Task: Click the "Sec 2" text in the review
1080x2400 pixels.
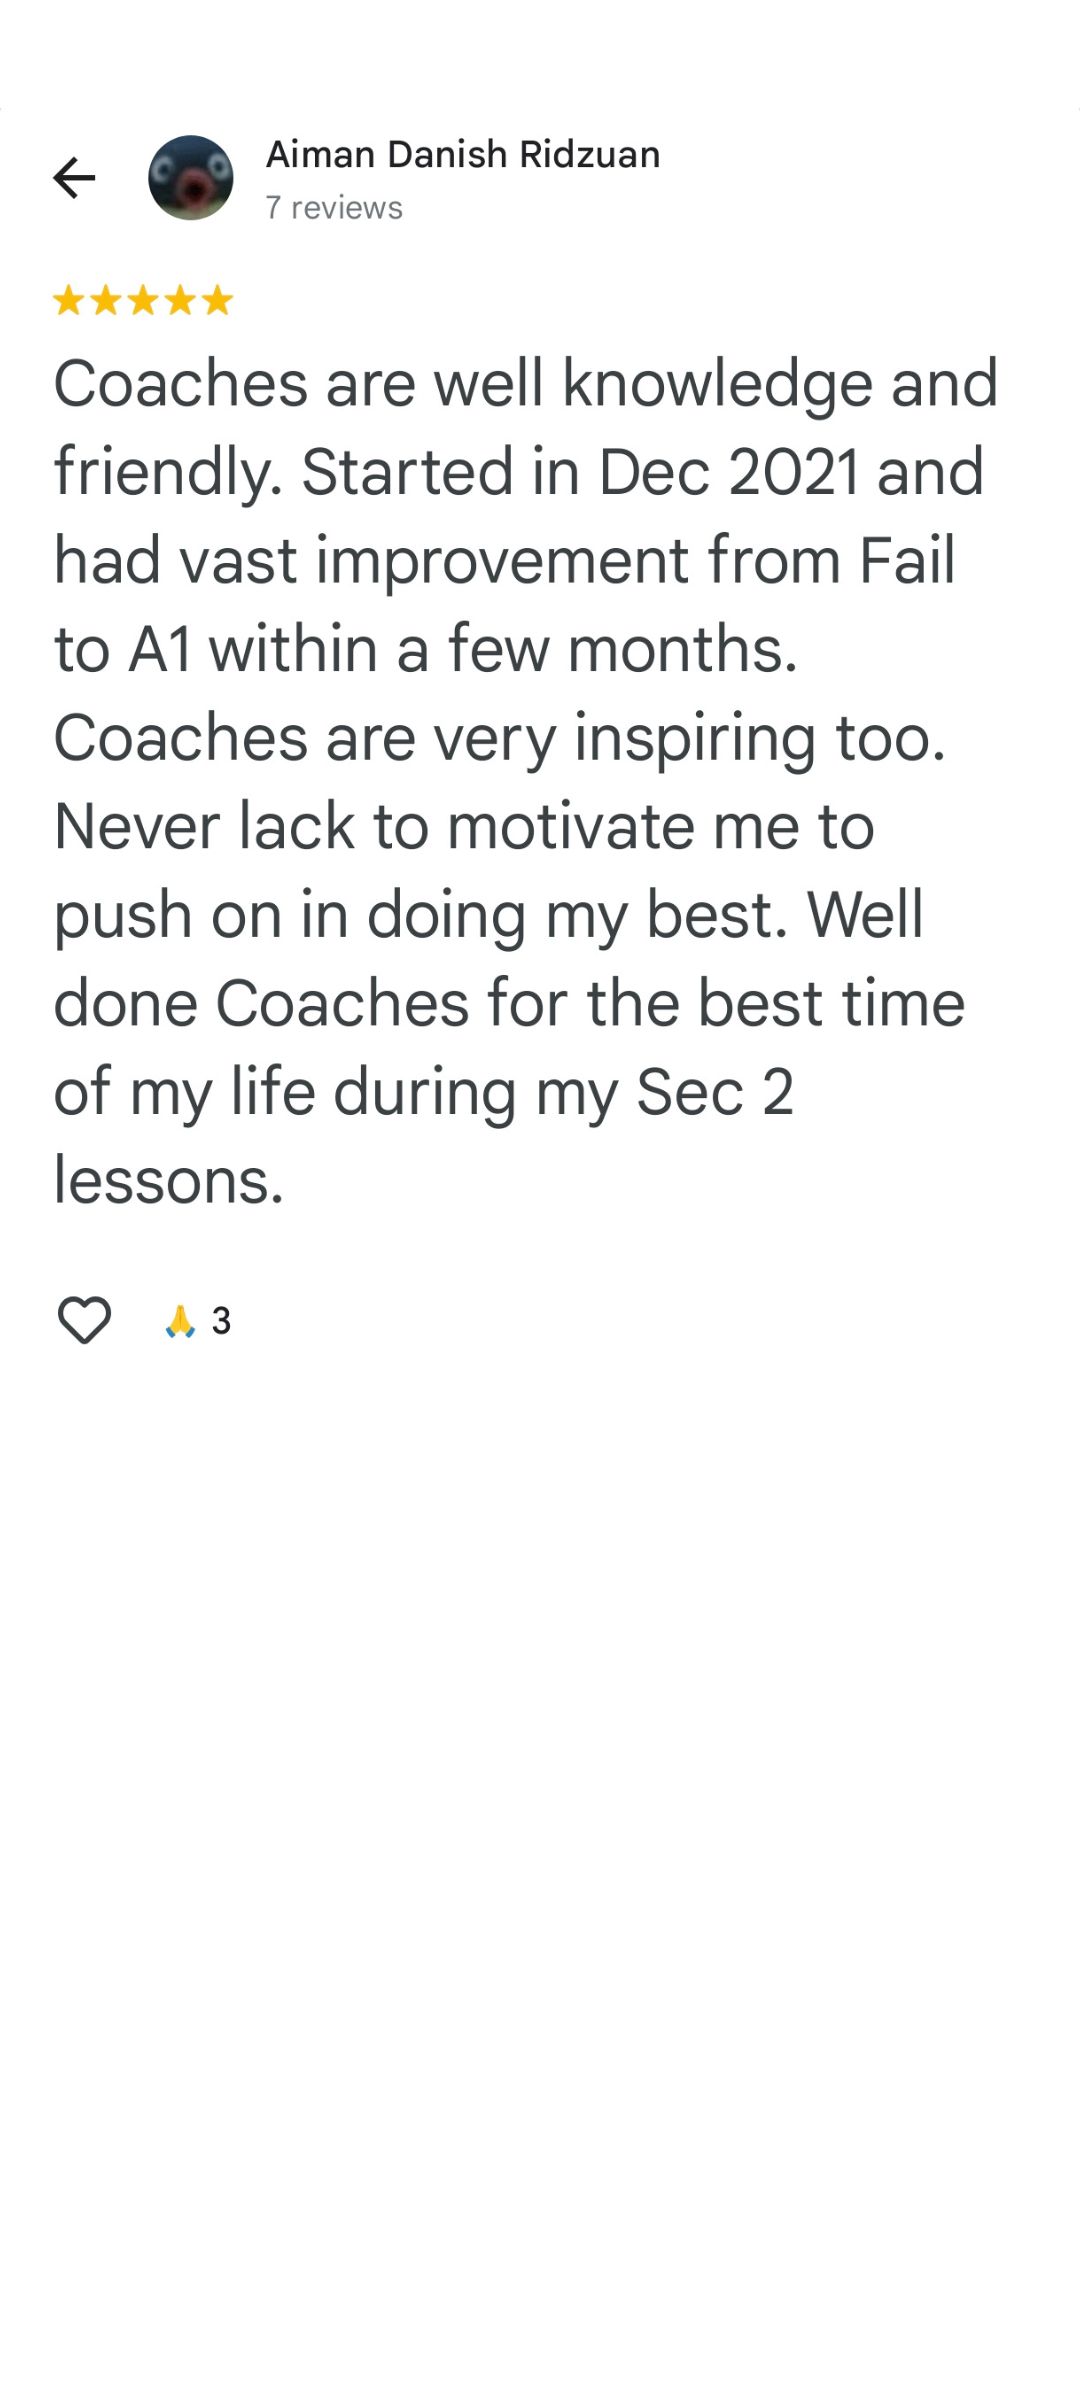Action: pos(714,1092)
